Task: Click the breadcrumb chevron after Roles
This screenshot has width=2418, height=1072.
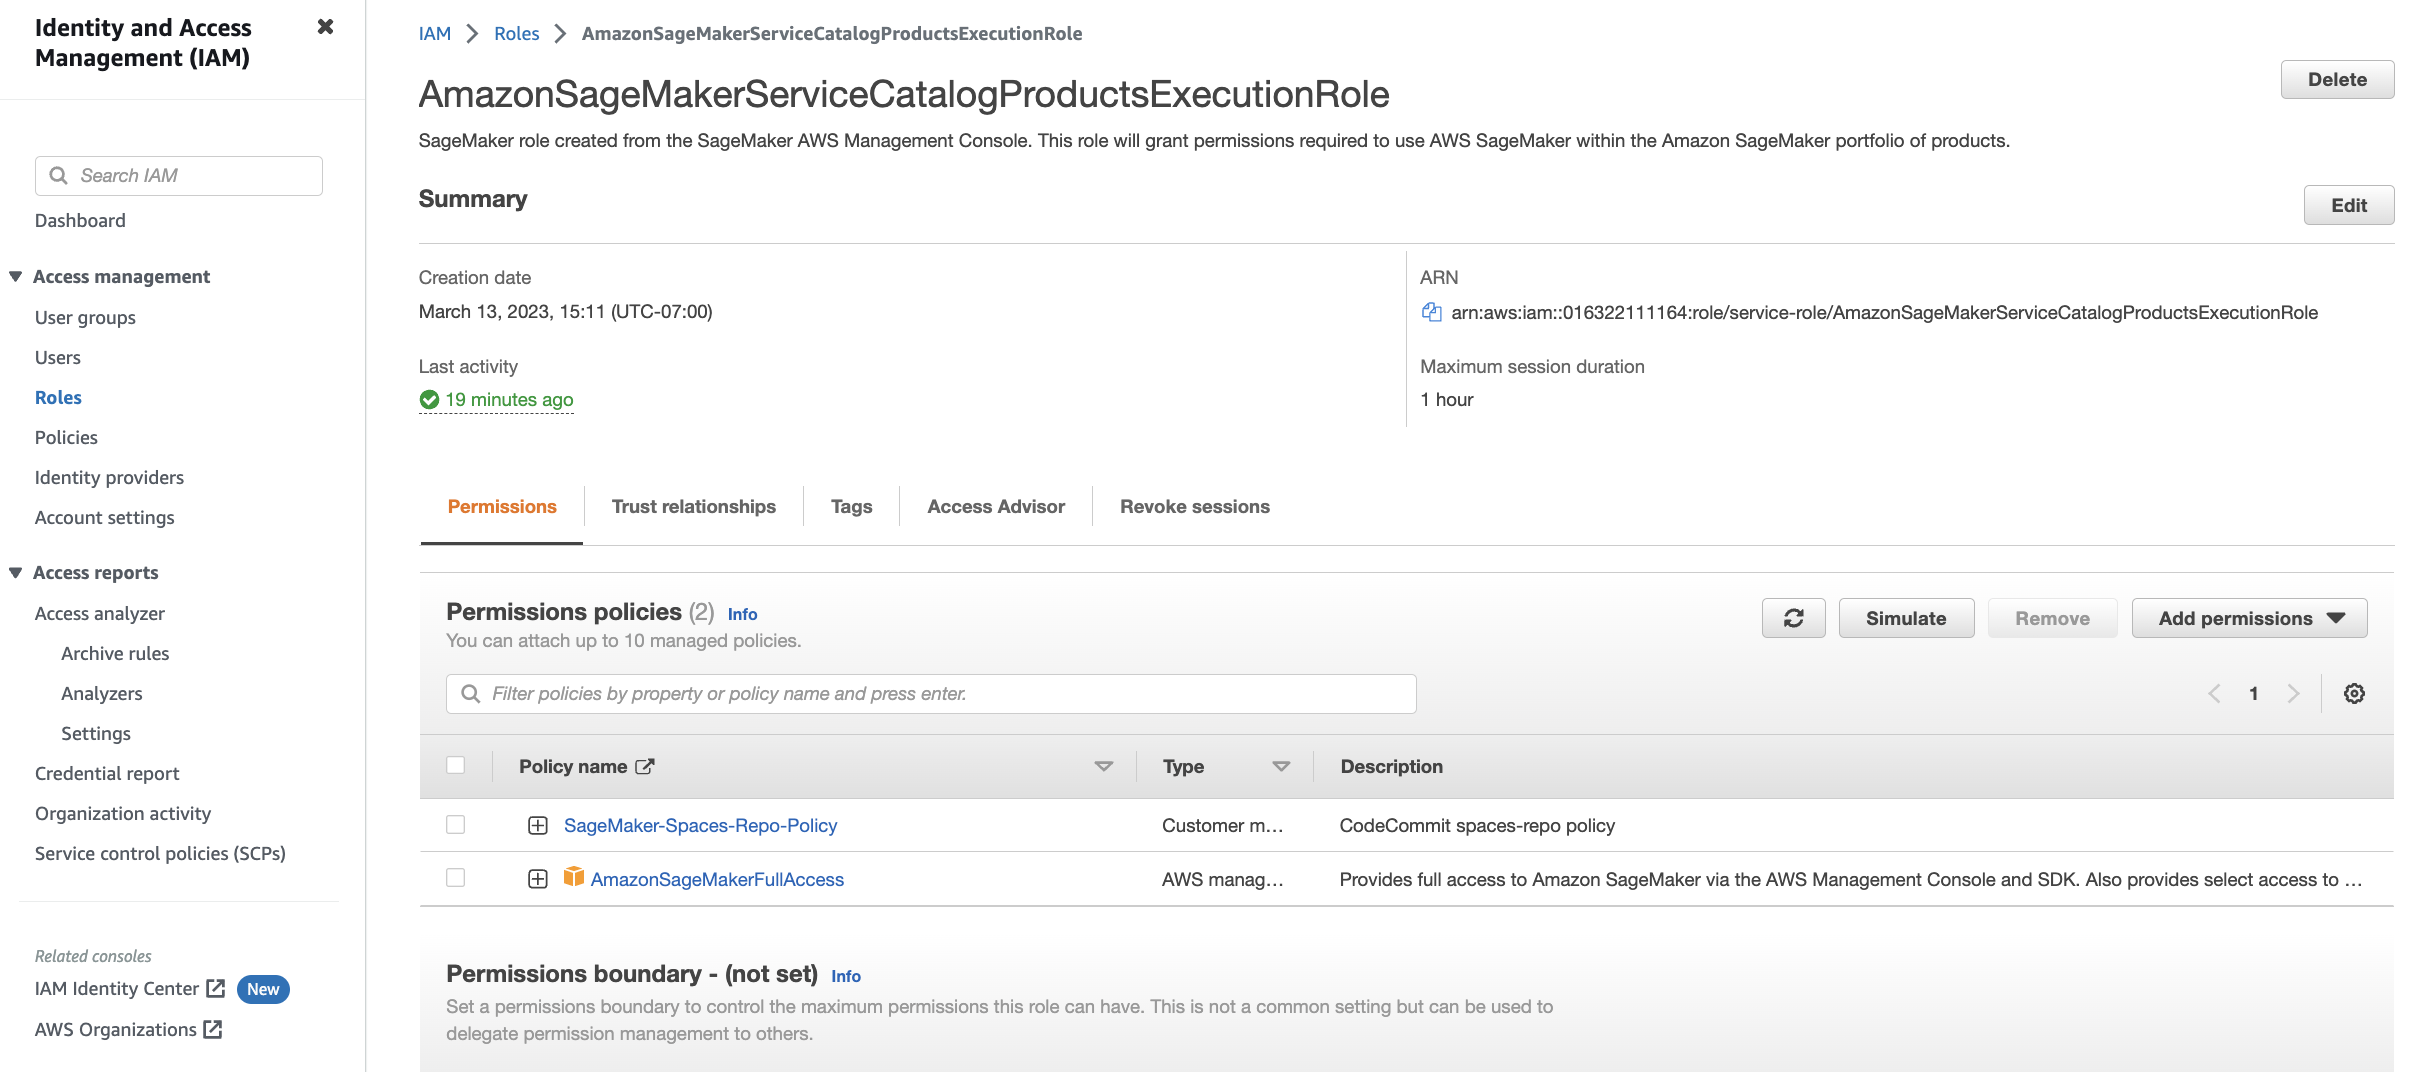Action: (x=561, y=34)
